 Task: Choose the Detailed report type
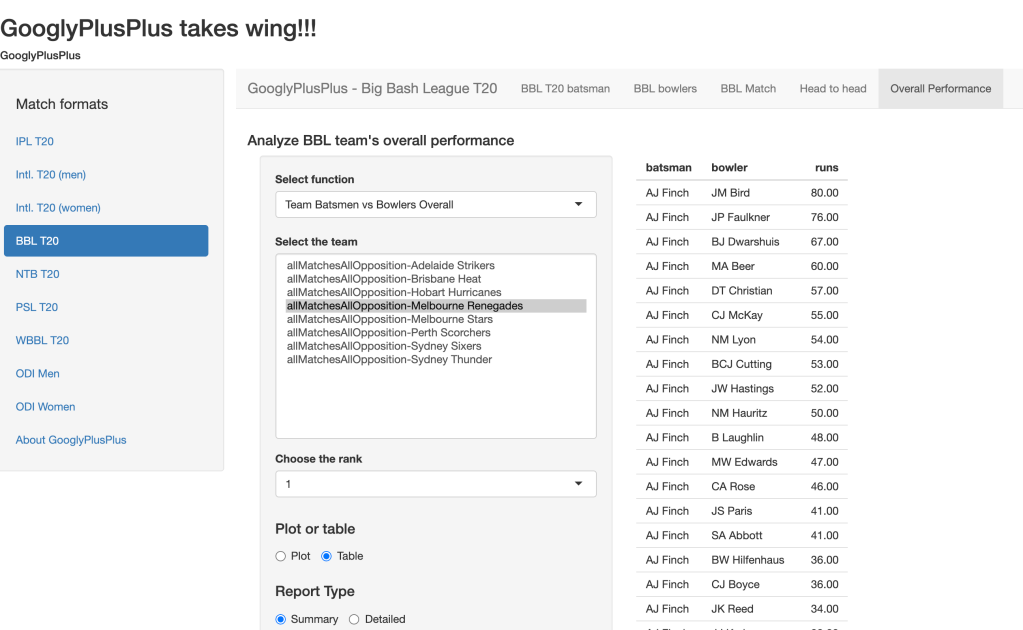354,619
